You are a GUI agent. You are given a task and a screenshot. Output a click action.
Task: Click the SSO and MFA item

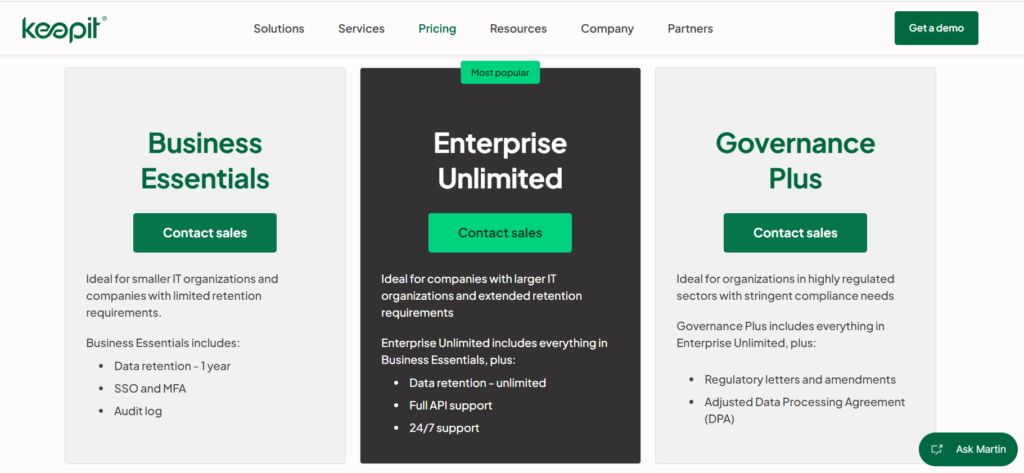(150, 389)
